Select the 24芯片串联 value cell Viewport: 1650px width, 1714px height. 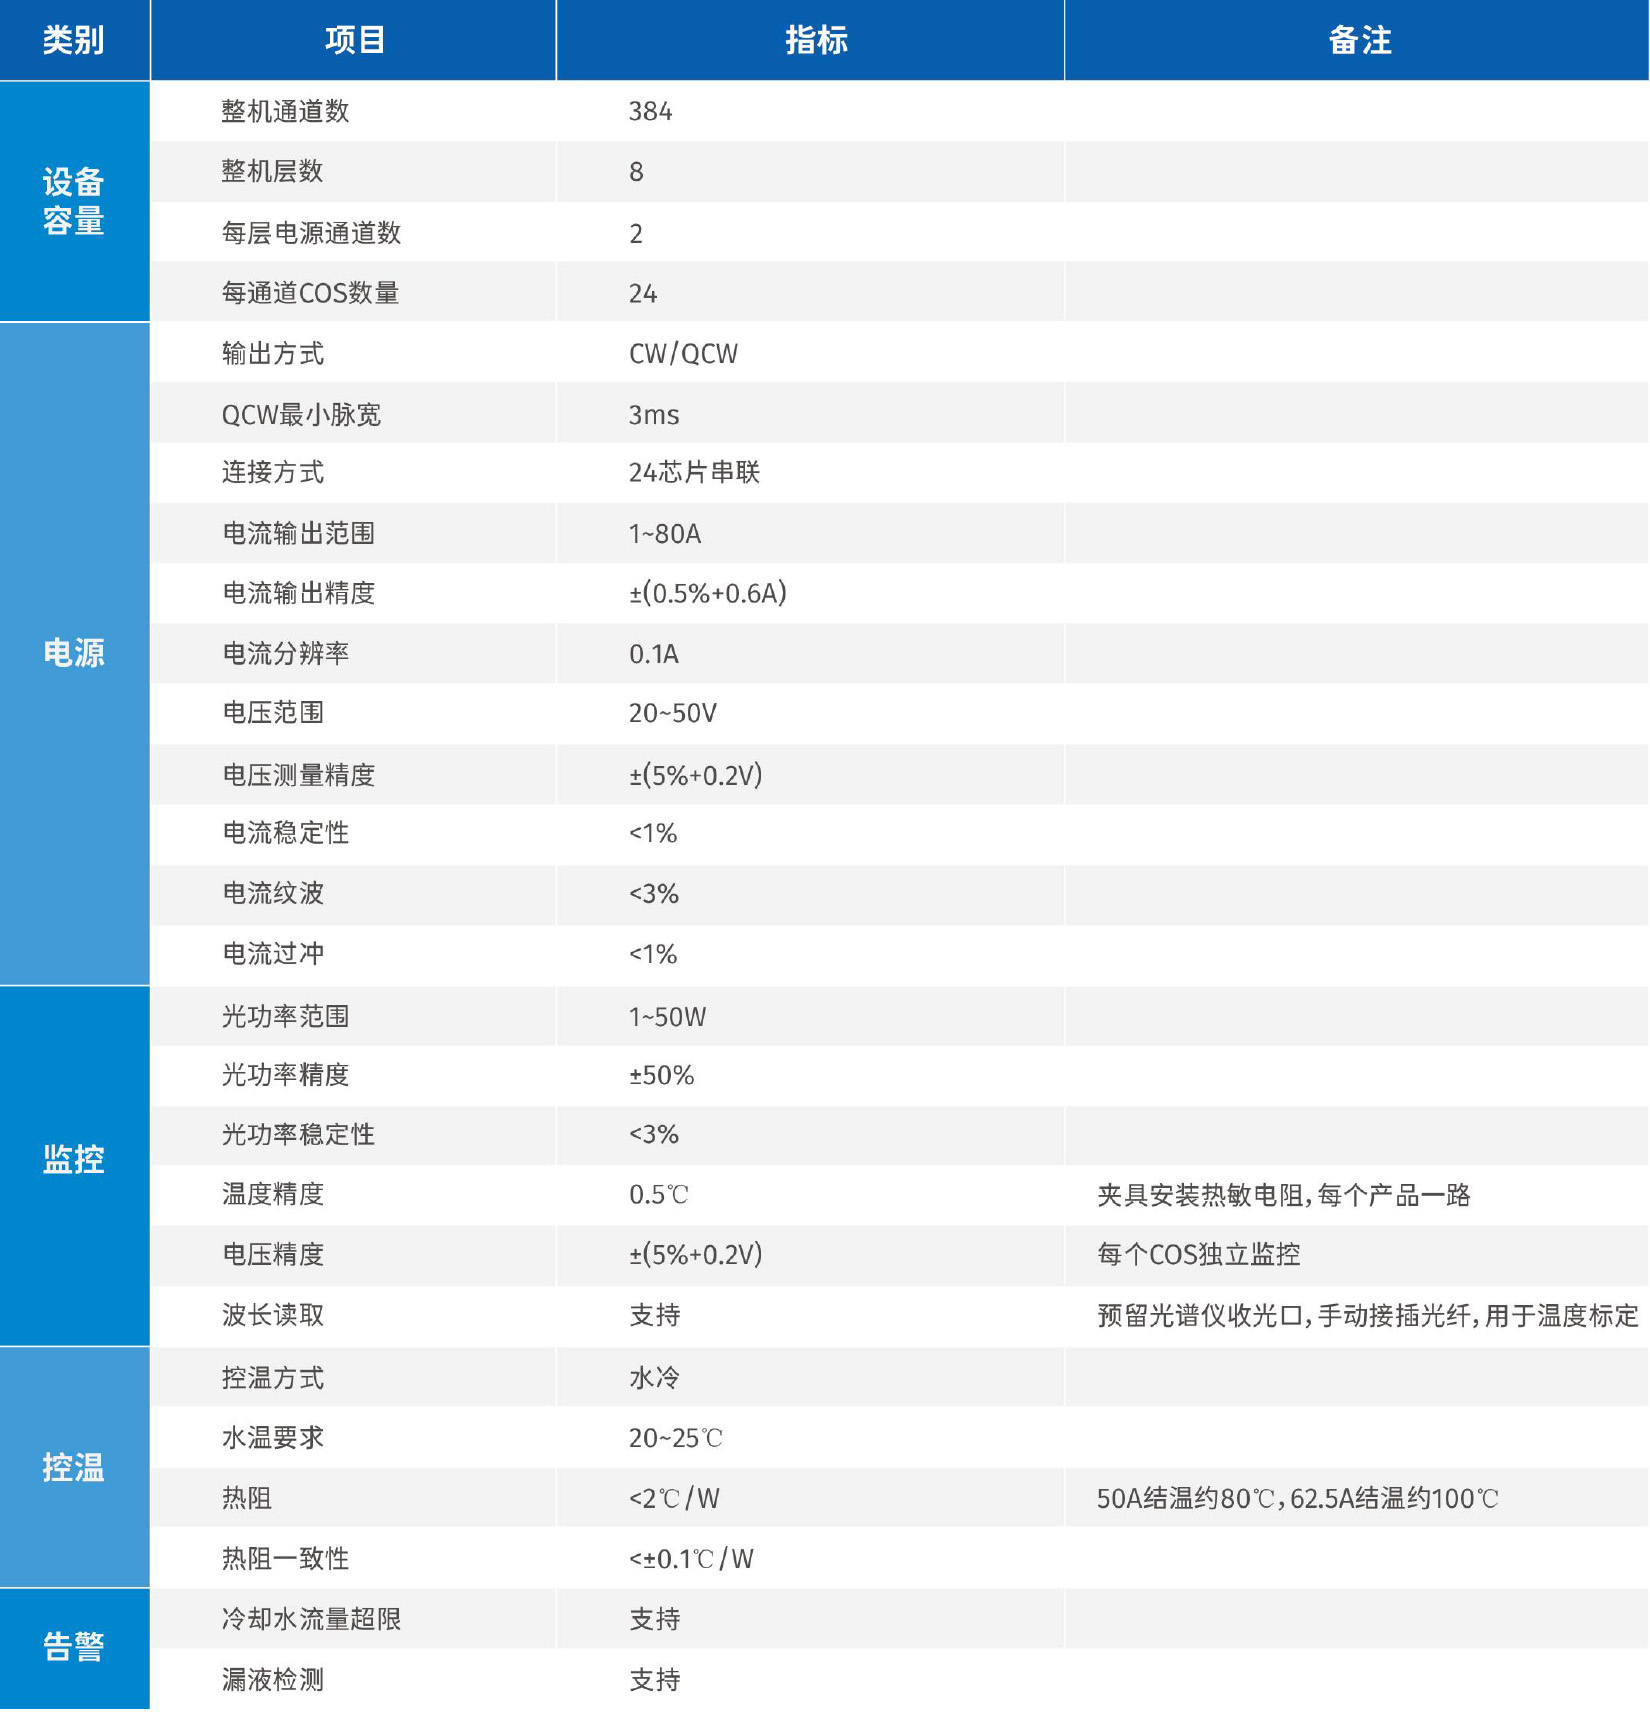[x=694, y=473]
